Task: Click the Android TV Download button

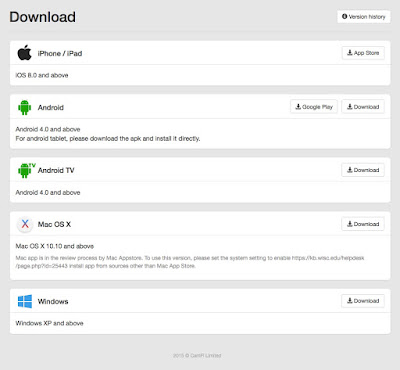Action: click(363, 170)
